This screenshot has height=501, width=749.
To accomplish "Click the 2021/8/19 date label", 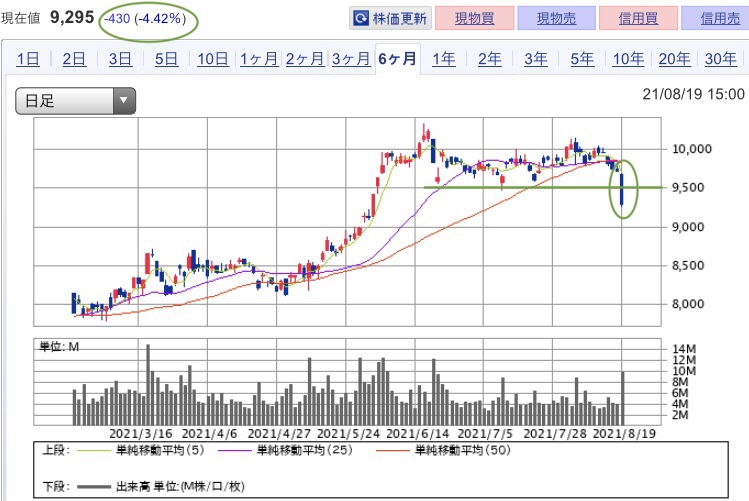I will 624,434.
